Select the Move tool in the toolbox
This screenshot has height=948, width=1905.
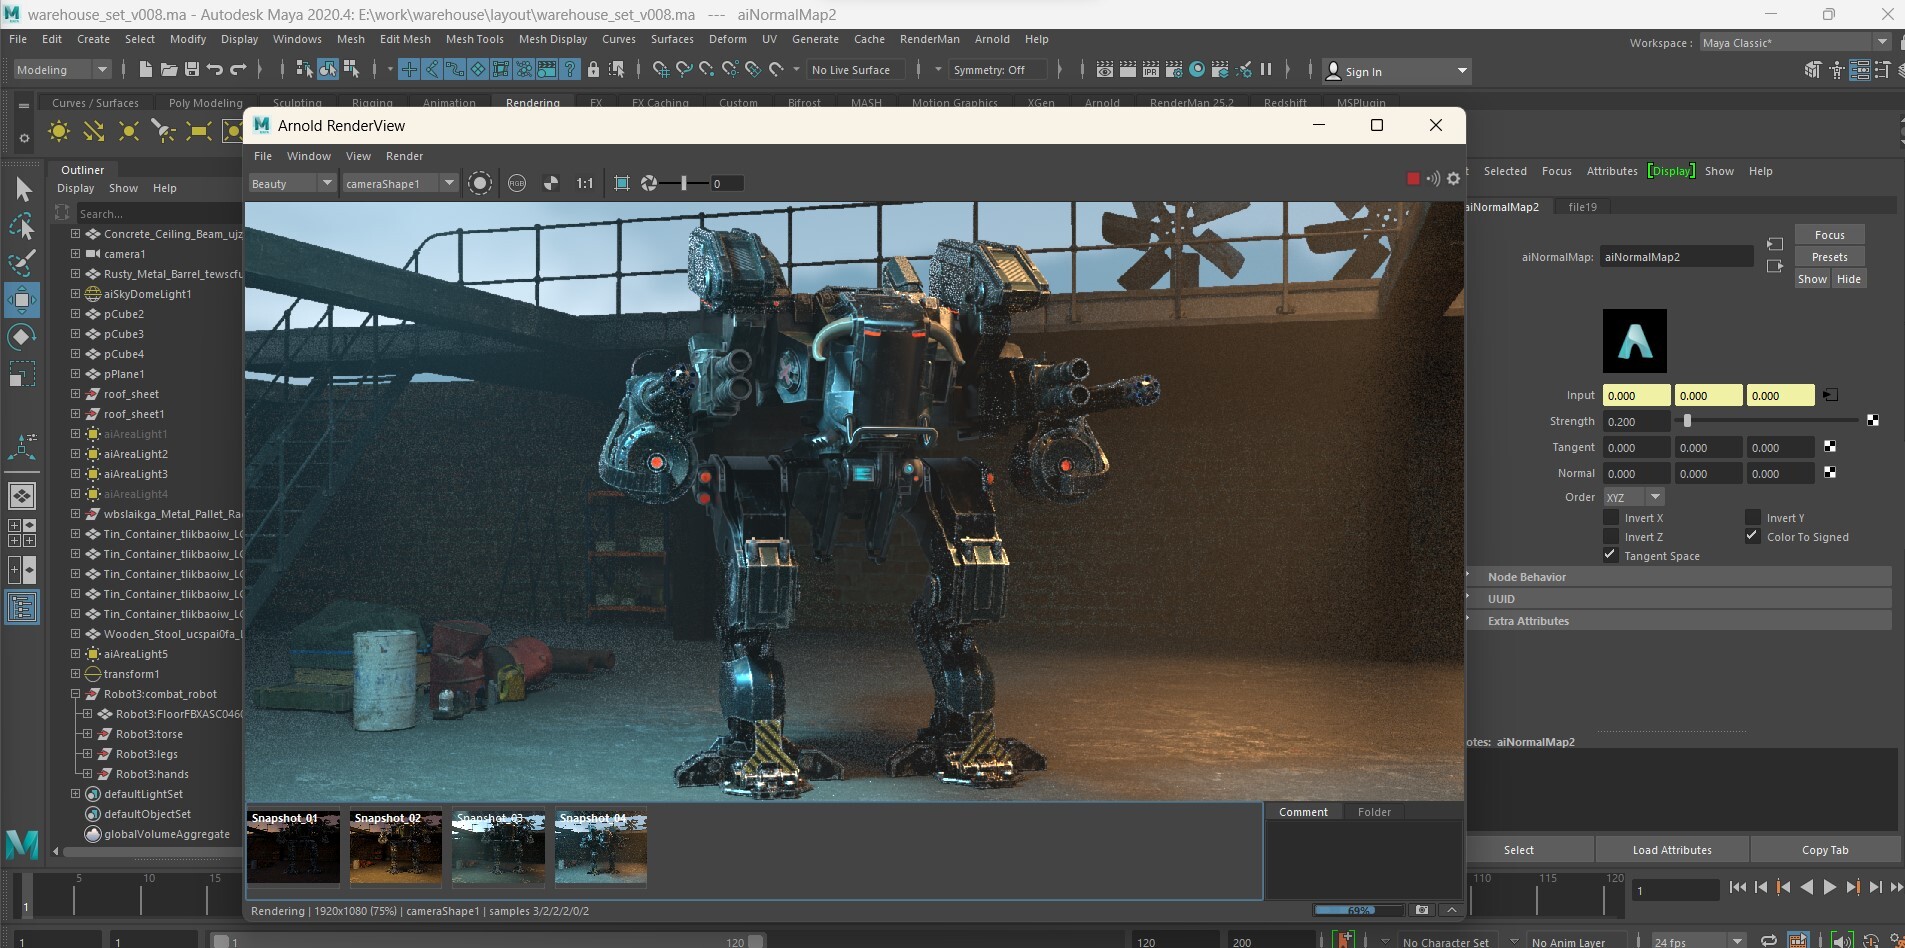[21, 299]
